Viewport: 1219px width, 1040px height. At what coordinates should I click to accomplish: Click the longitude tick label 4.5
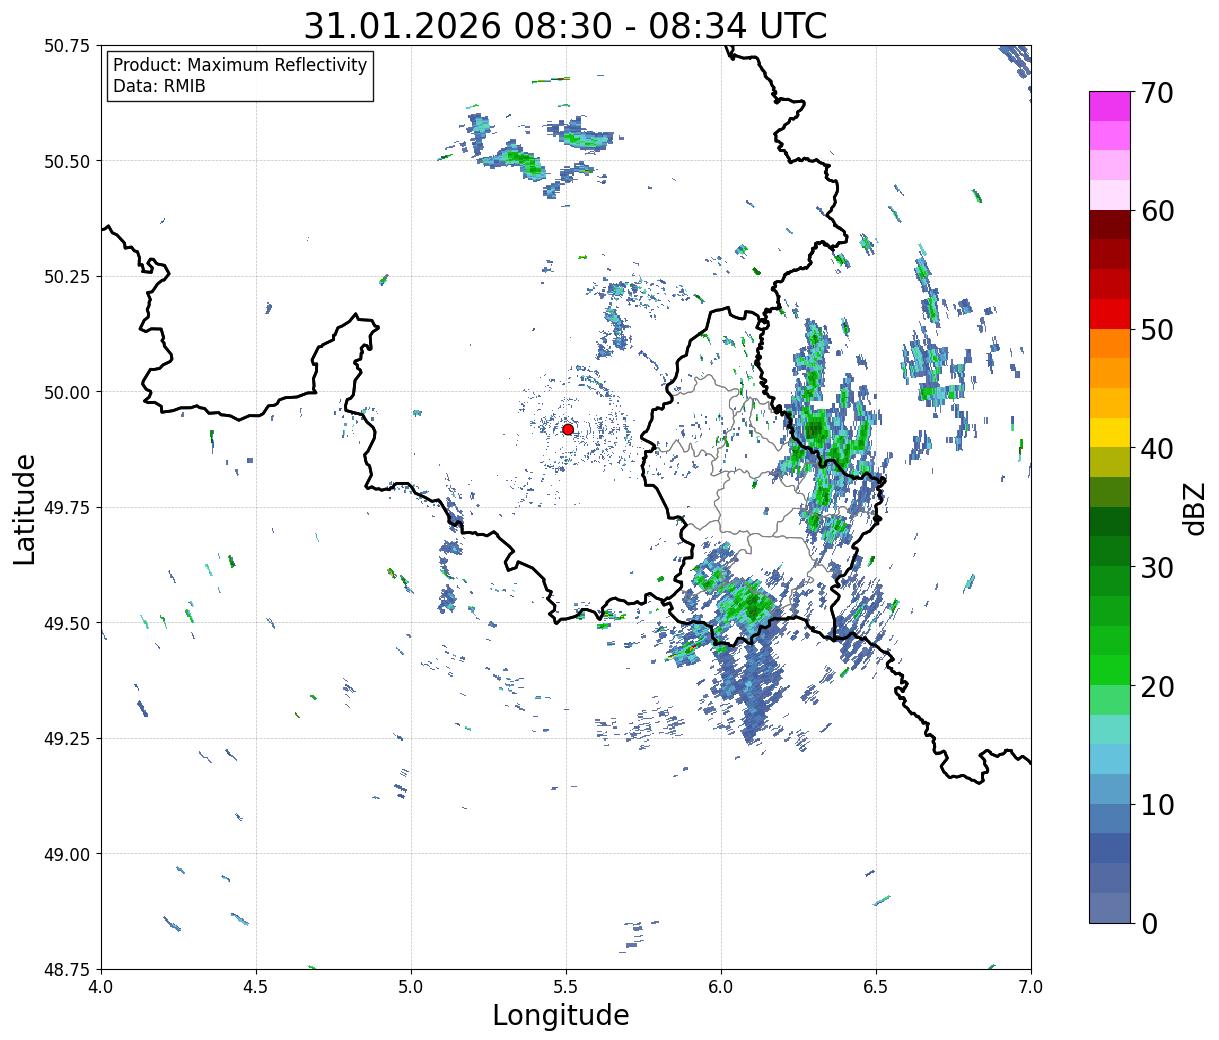coord(256,987)
